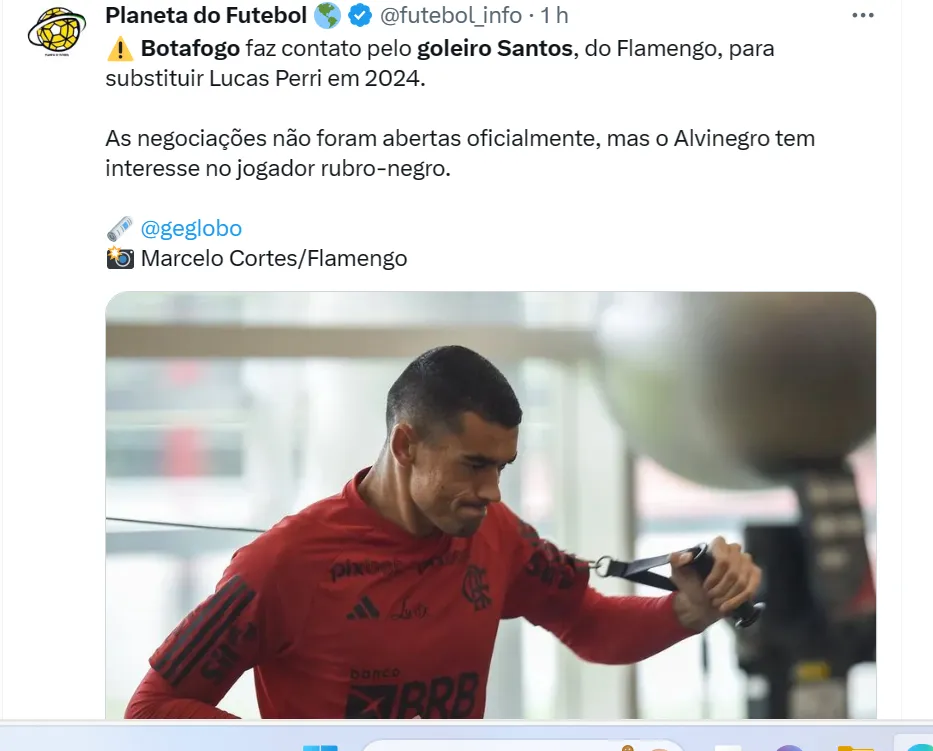Click the rolled newspaper emoji before @geglobo

tap(120, 229)
